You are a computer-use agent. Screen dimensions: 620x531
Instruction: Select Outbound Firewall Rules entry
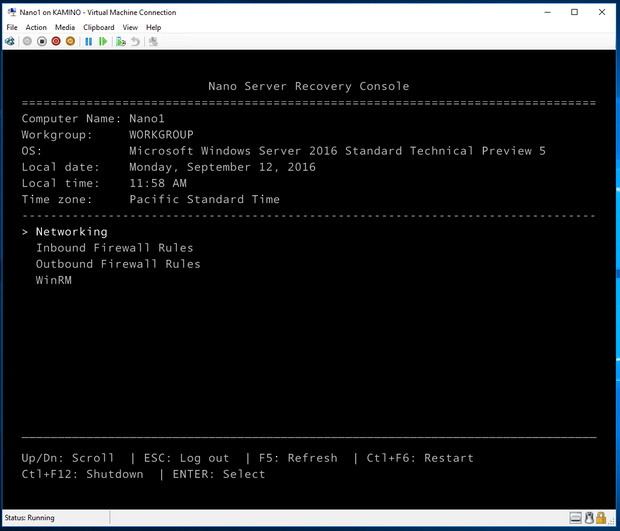coord(118,264)
